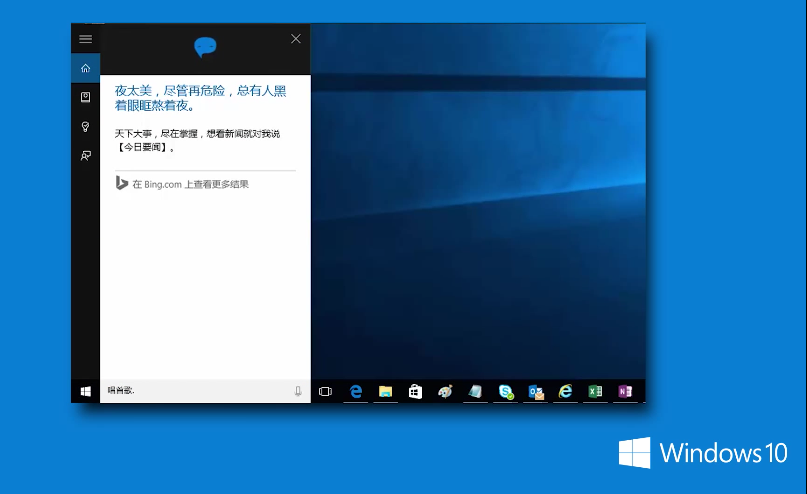Screen dimensions: 807x494
Task: Open File Explorer from the taskbar
Action: 385,391
